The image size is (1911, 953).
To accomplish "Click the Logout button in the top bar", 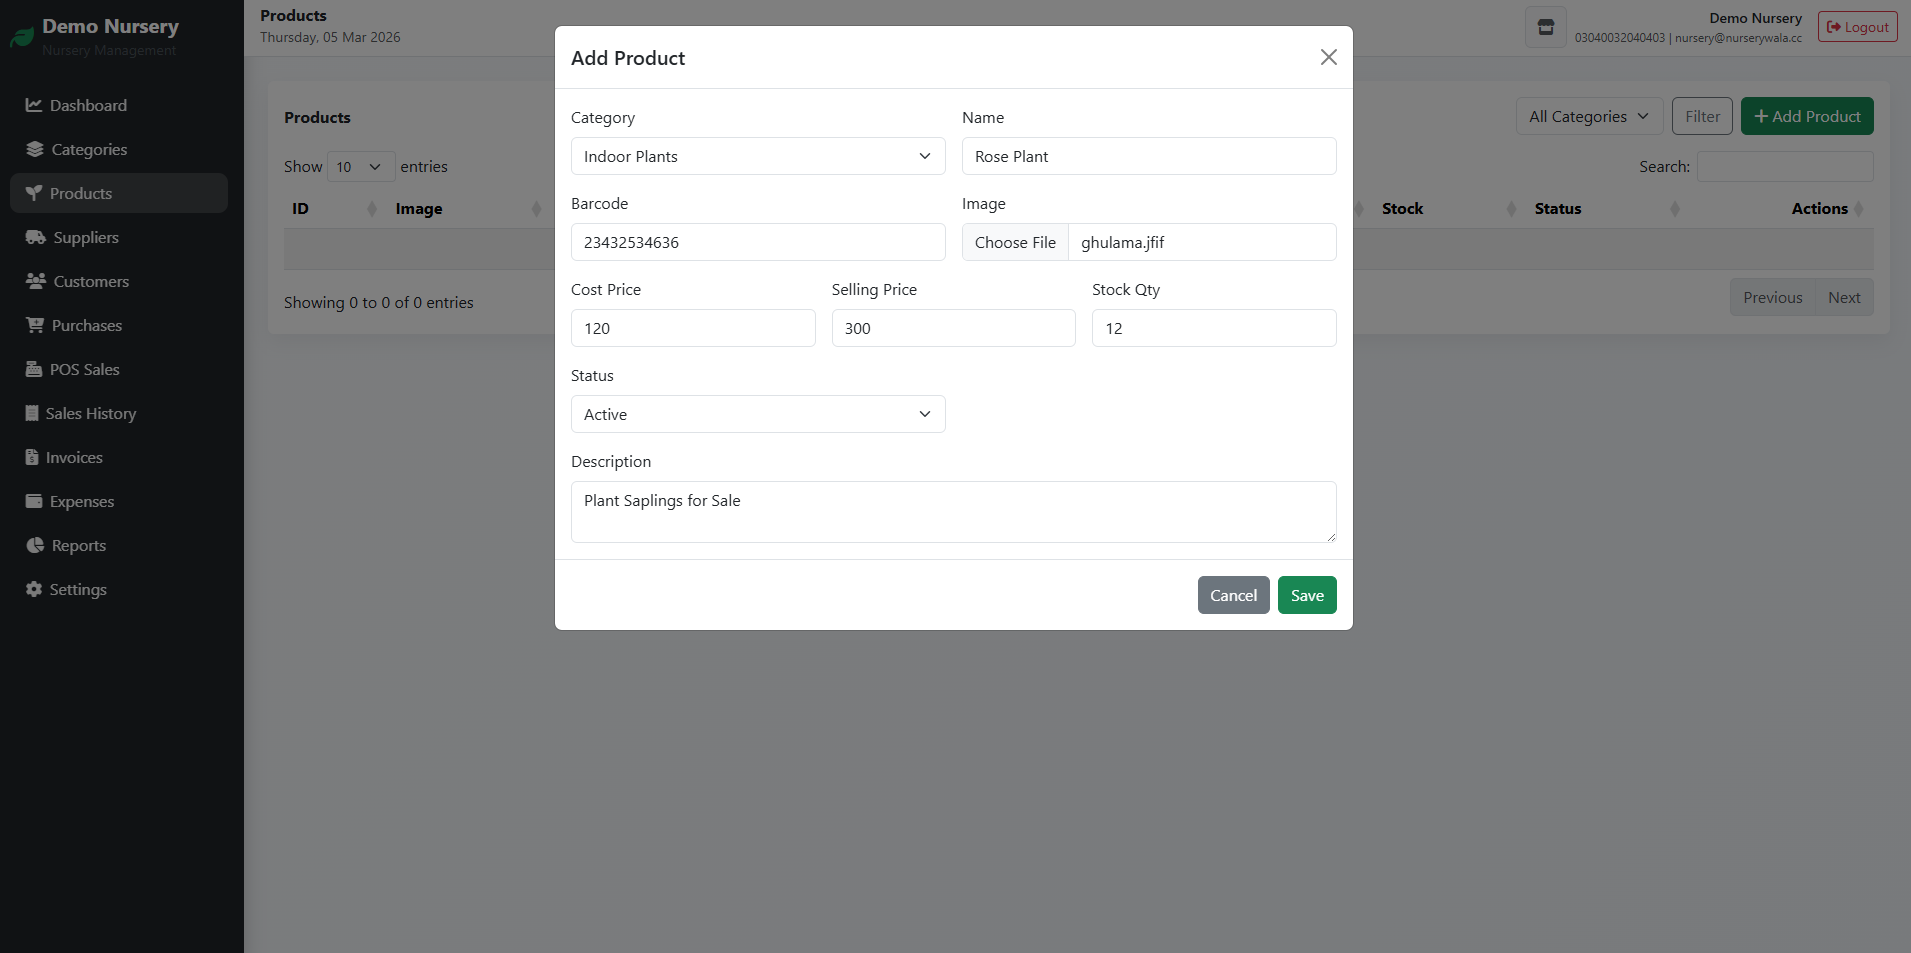I will click(1856, 26).
